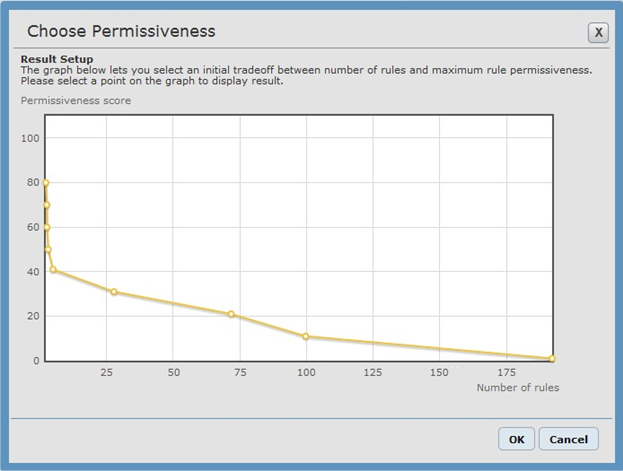This screenshot has height=471, width=623.
Task: Select the point at permissiveness 31, about 27 rules
Action: [114, 292]
